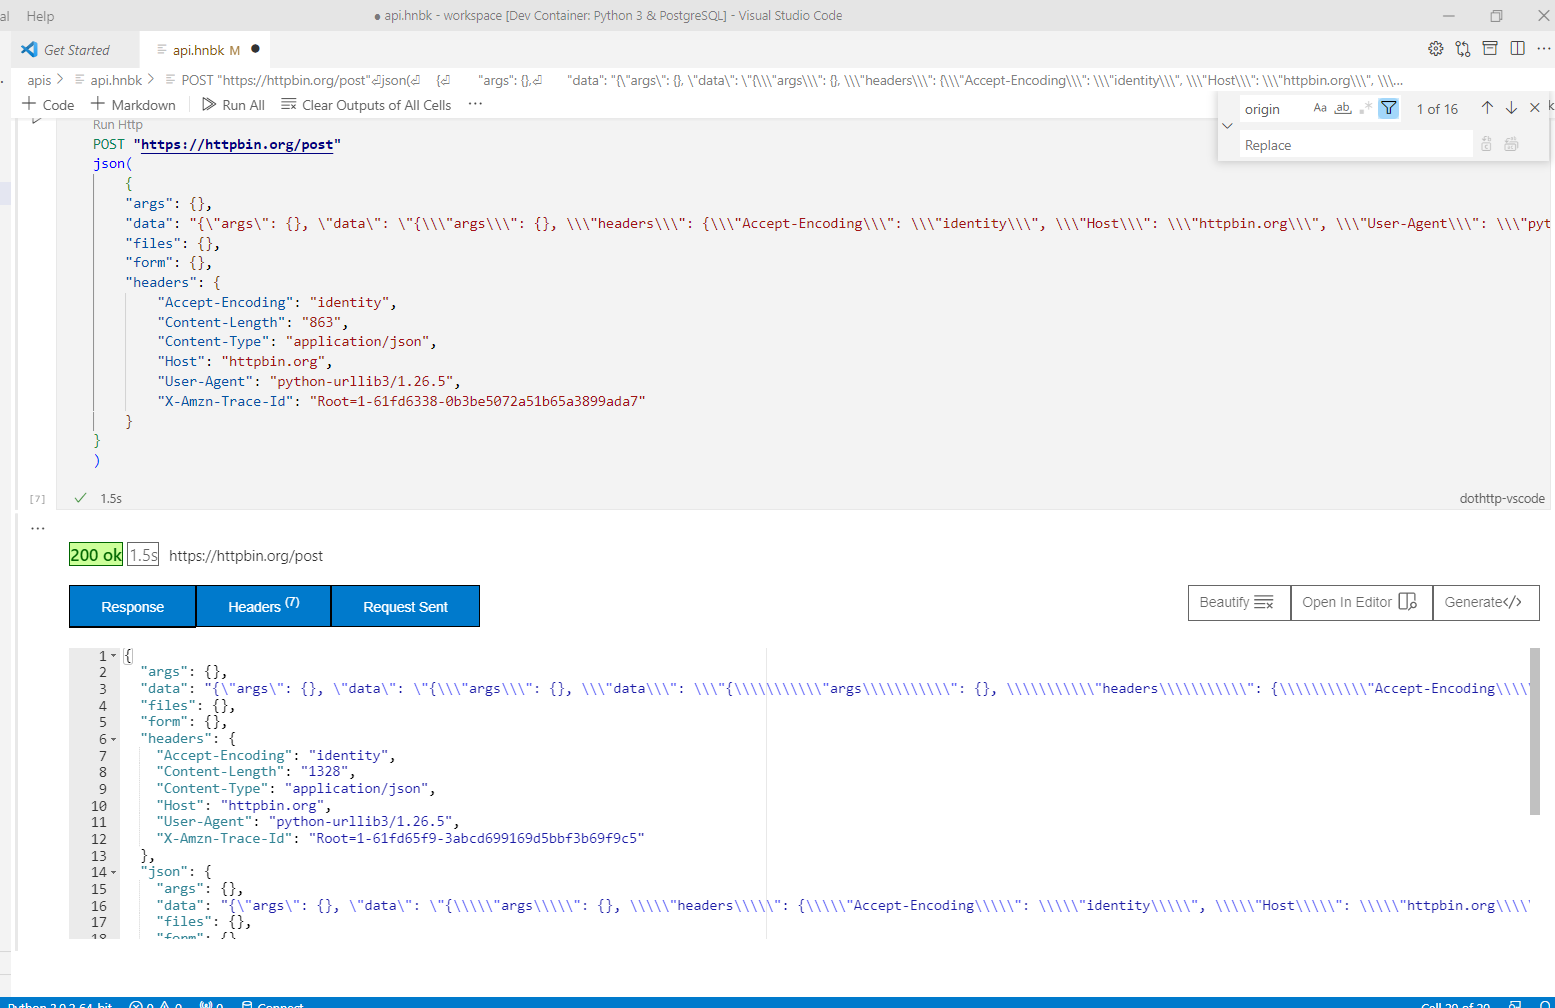Collapse the fold arrow at line 1
This screenshot has width=1555, height=1008.
[113, 656]
